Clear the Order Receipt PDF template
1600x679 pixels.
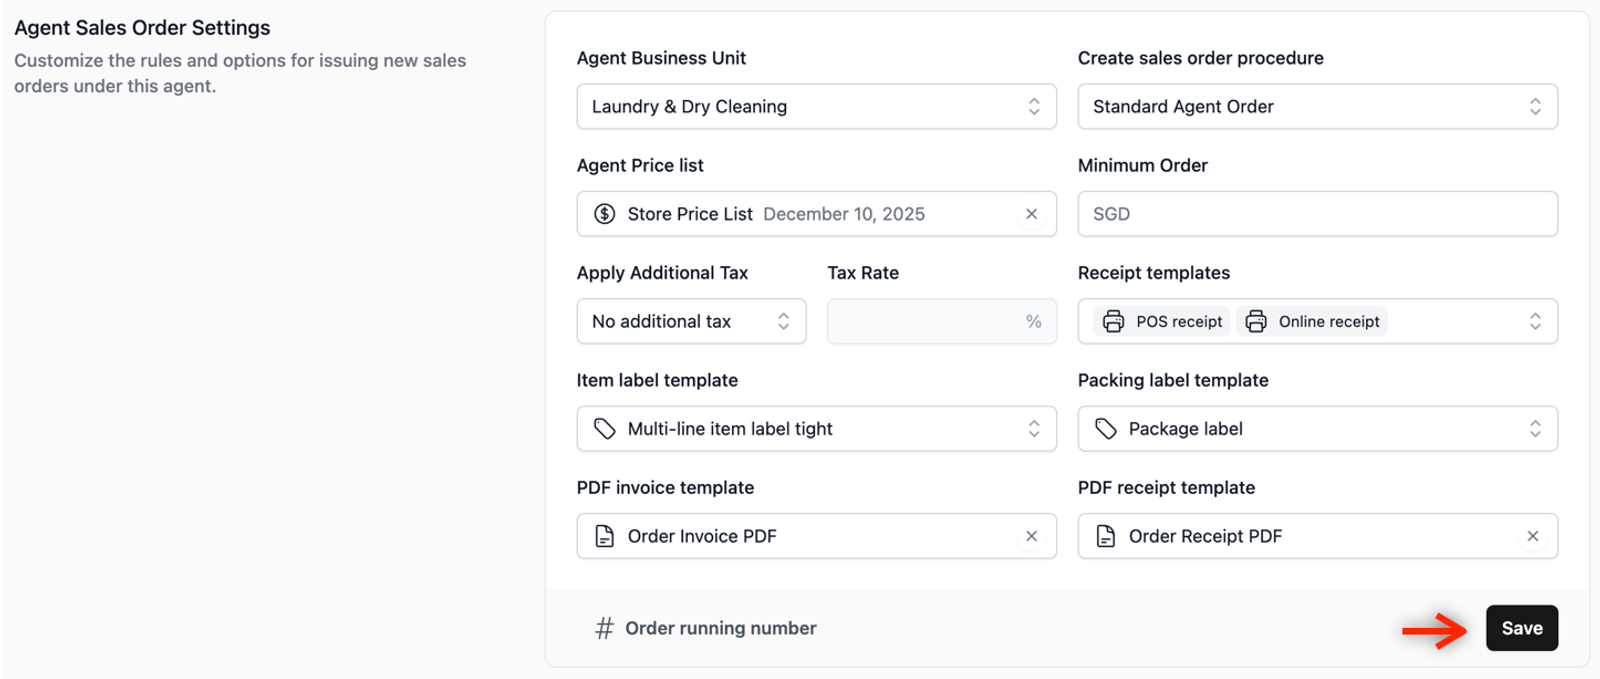(1532, 536)
